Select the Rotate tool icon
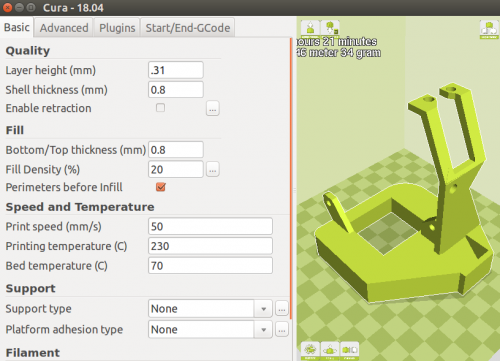500x361 pixels. click(x=310, y=351)
